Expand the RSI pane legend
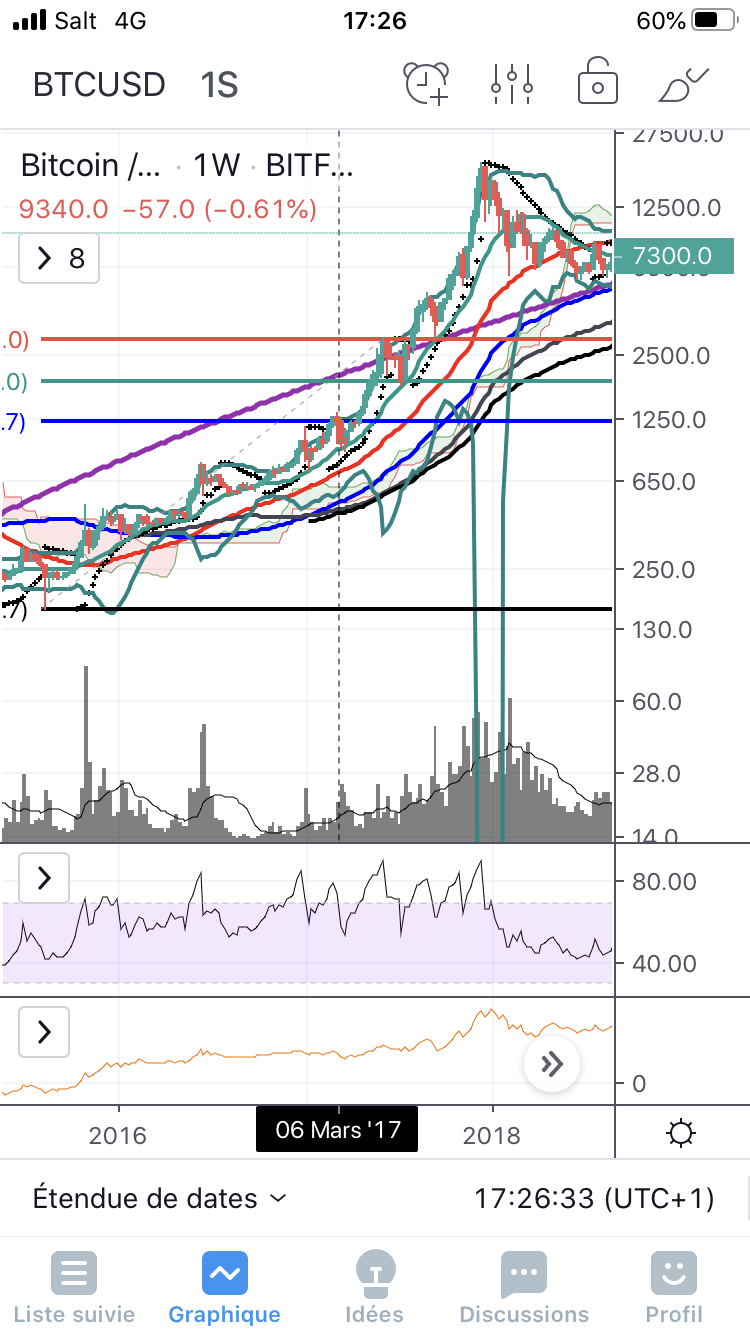This screenshot has height=1334, width=750. (44, 879)
